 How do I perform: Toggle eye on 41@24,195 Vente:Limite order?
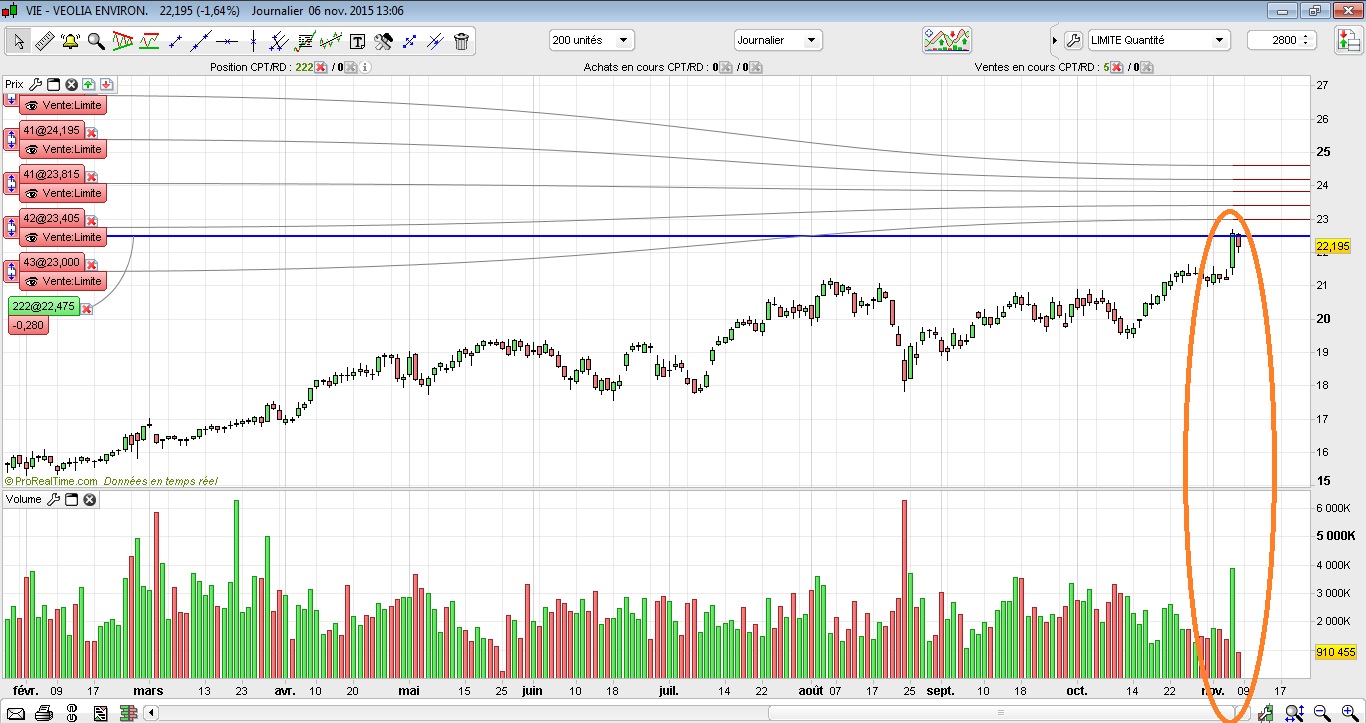tap(32, 149)
